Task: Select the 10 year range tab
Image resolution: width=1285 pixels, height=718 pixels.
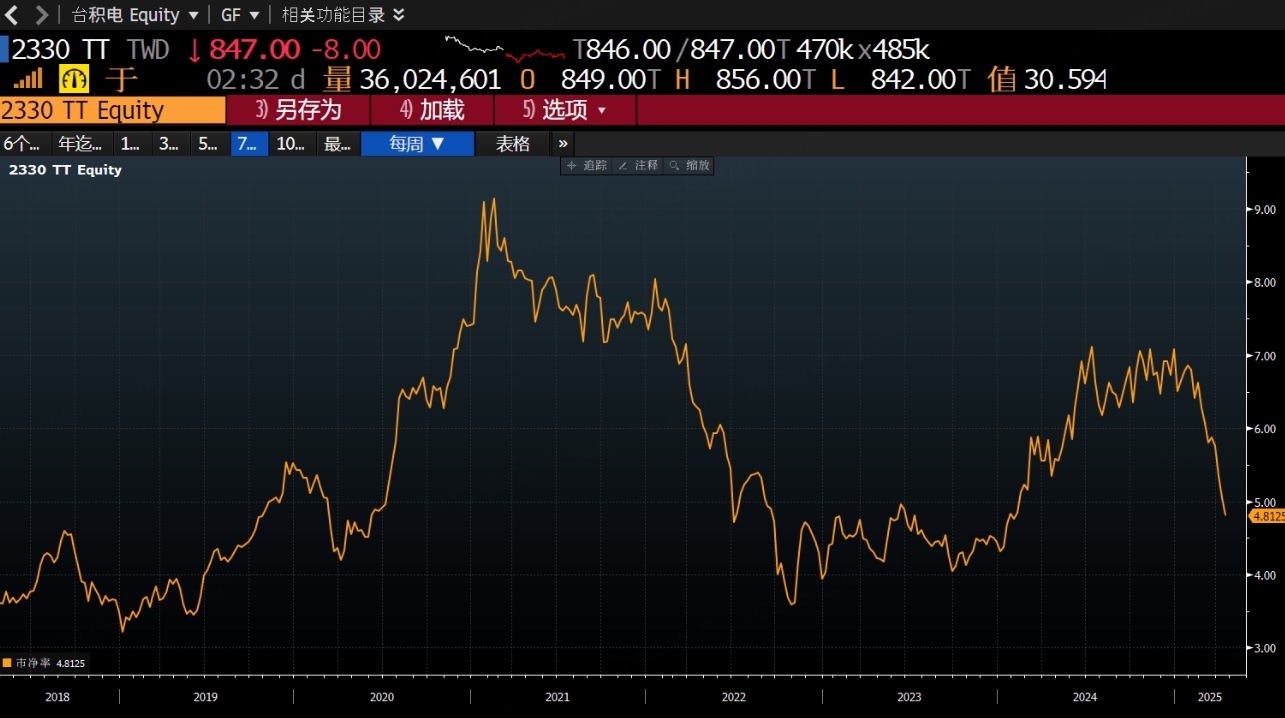Action: tap(291, 144)
